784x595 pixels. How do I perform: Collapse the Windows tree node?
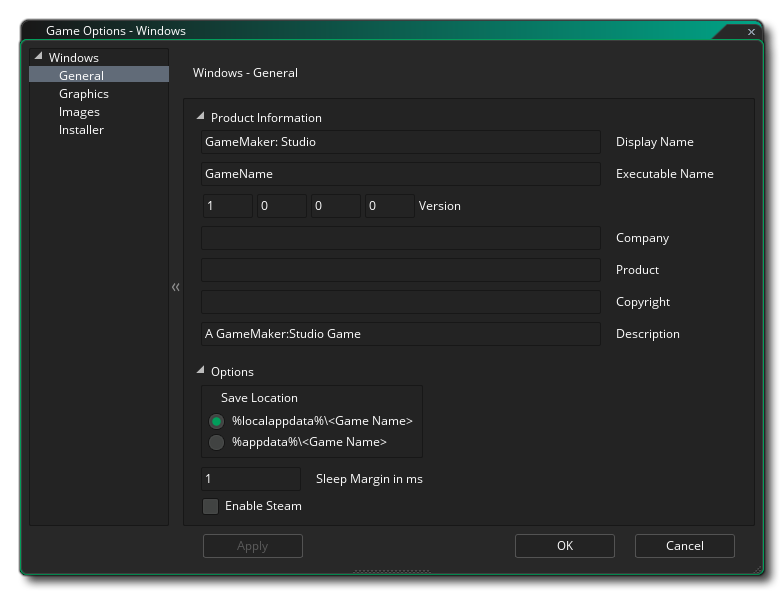[39, 57]
